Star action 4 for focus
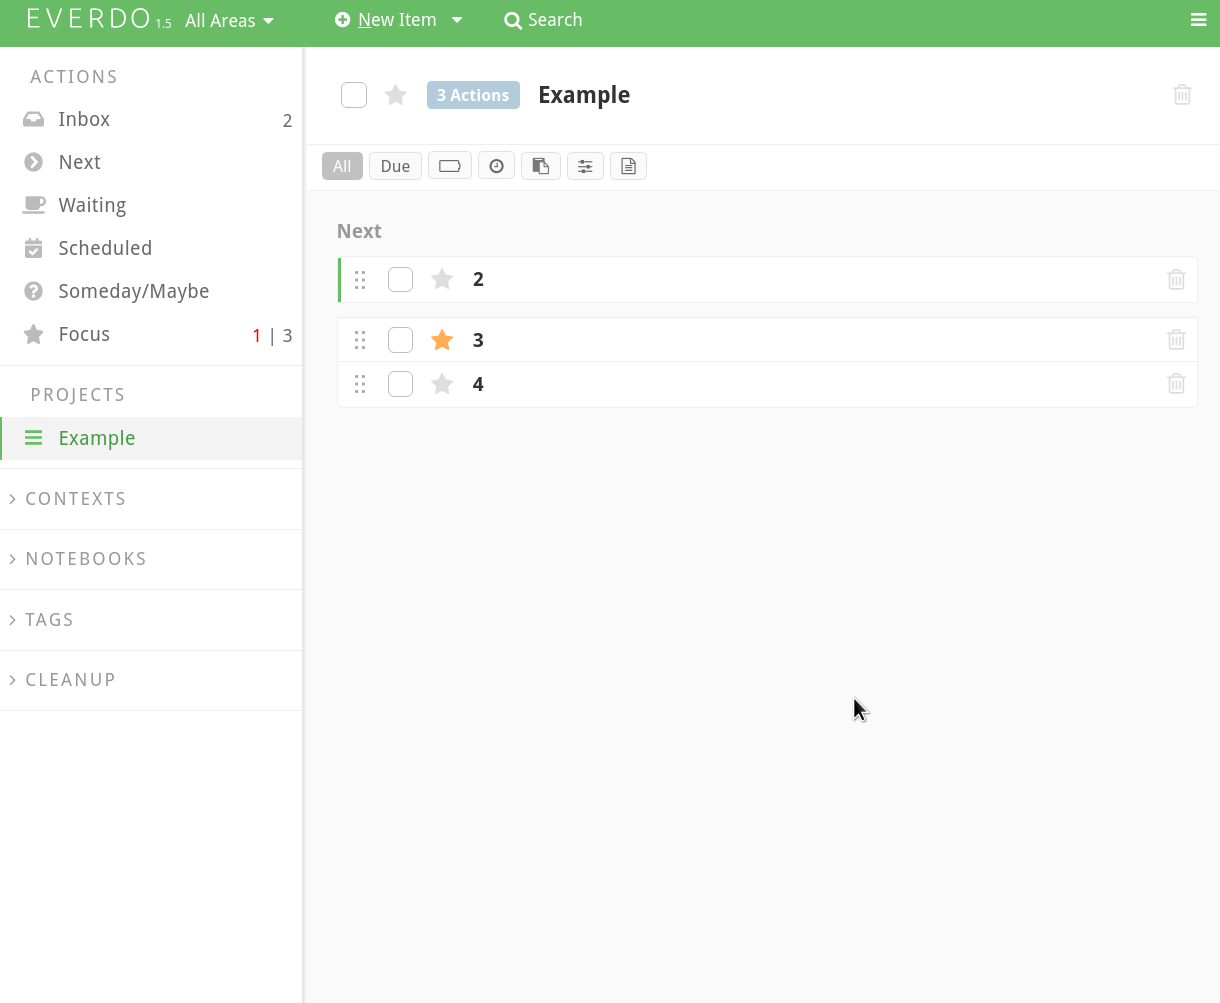1220x1003 pixels. coord(442,384)
